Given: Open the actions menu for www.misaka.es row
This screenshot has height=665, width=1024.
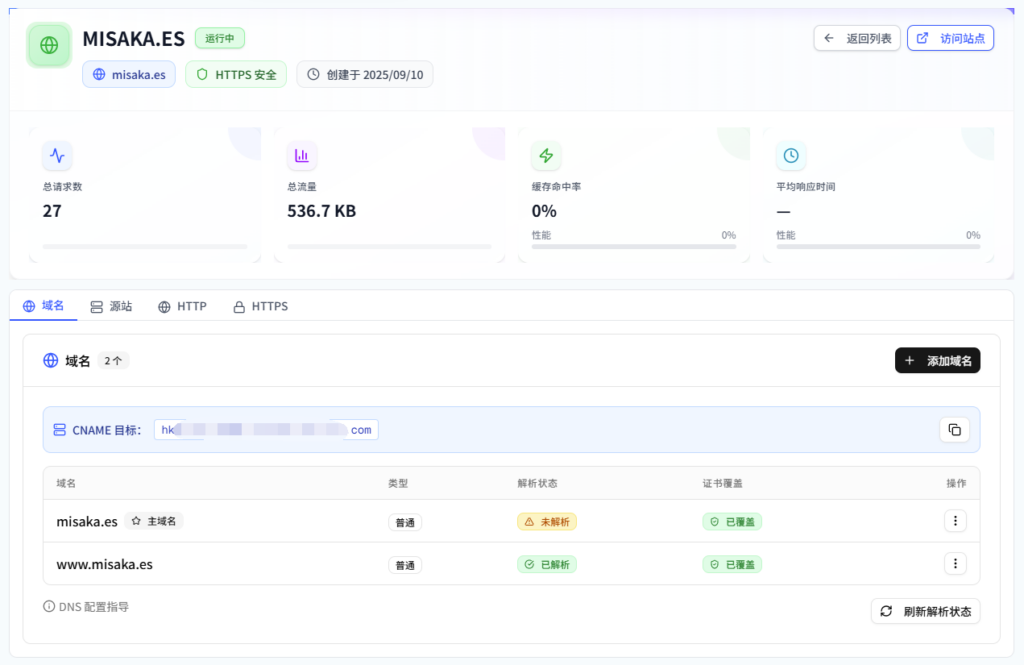Looking at the screenshot, I should (955, 564).
